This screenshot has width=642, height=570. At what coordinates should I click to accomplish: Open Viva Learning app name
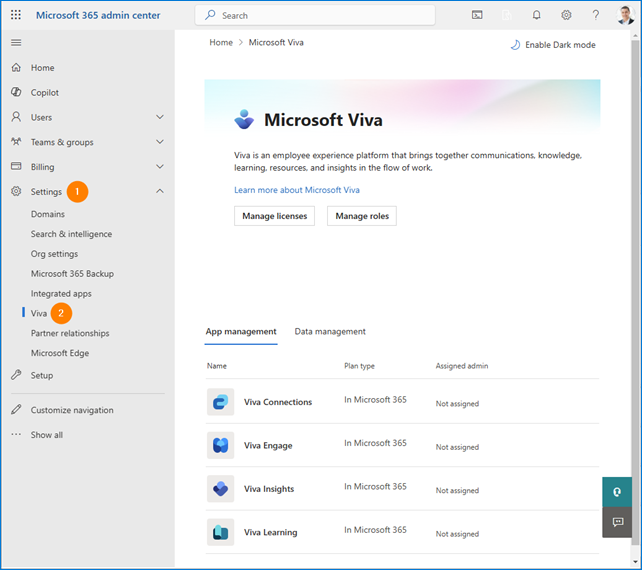[x=271, y=532]
